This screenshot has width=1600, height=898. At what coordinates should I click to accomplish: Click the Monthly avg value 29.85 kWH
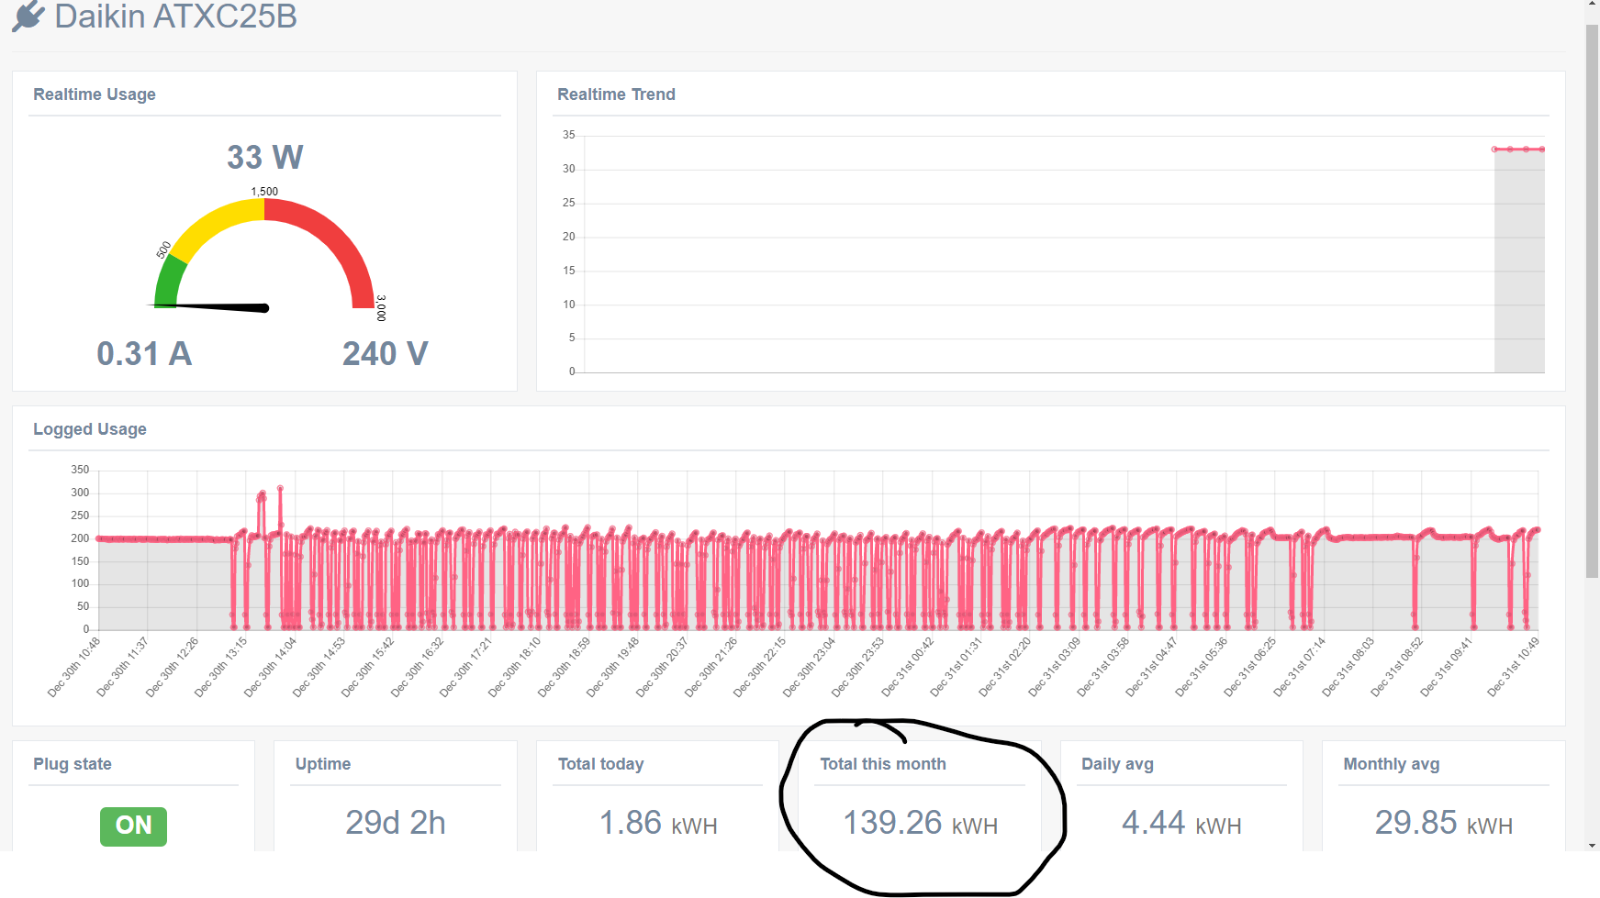coord(1443,823)
